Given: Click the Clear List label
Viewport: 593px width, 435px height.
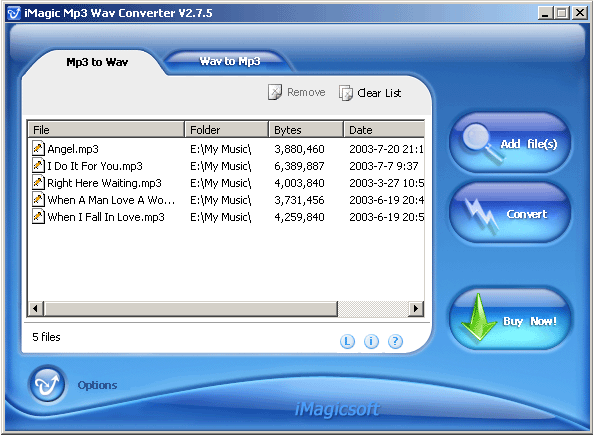Looking at the screenshot, I should pos(379,93).
